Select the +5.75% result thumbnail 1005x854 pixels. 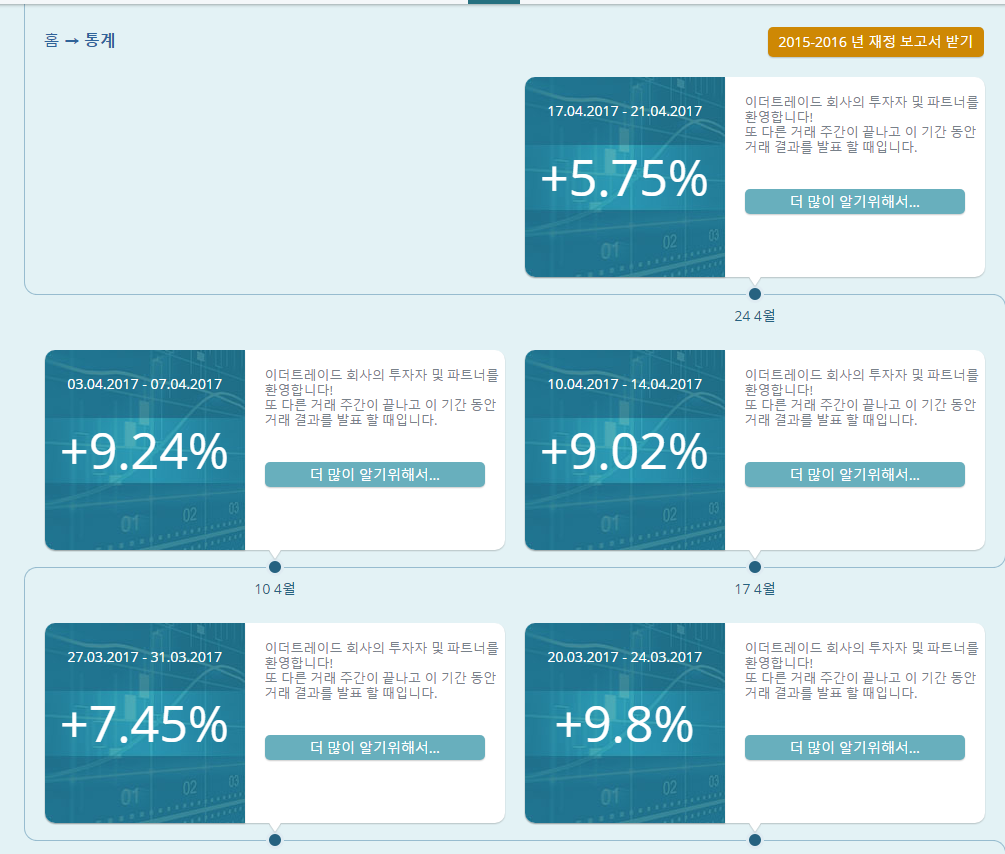pyautogui.click(x=624, y=176)
